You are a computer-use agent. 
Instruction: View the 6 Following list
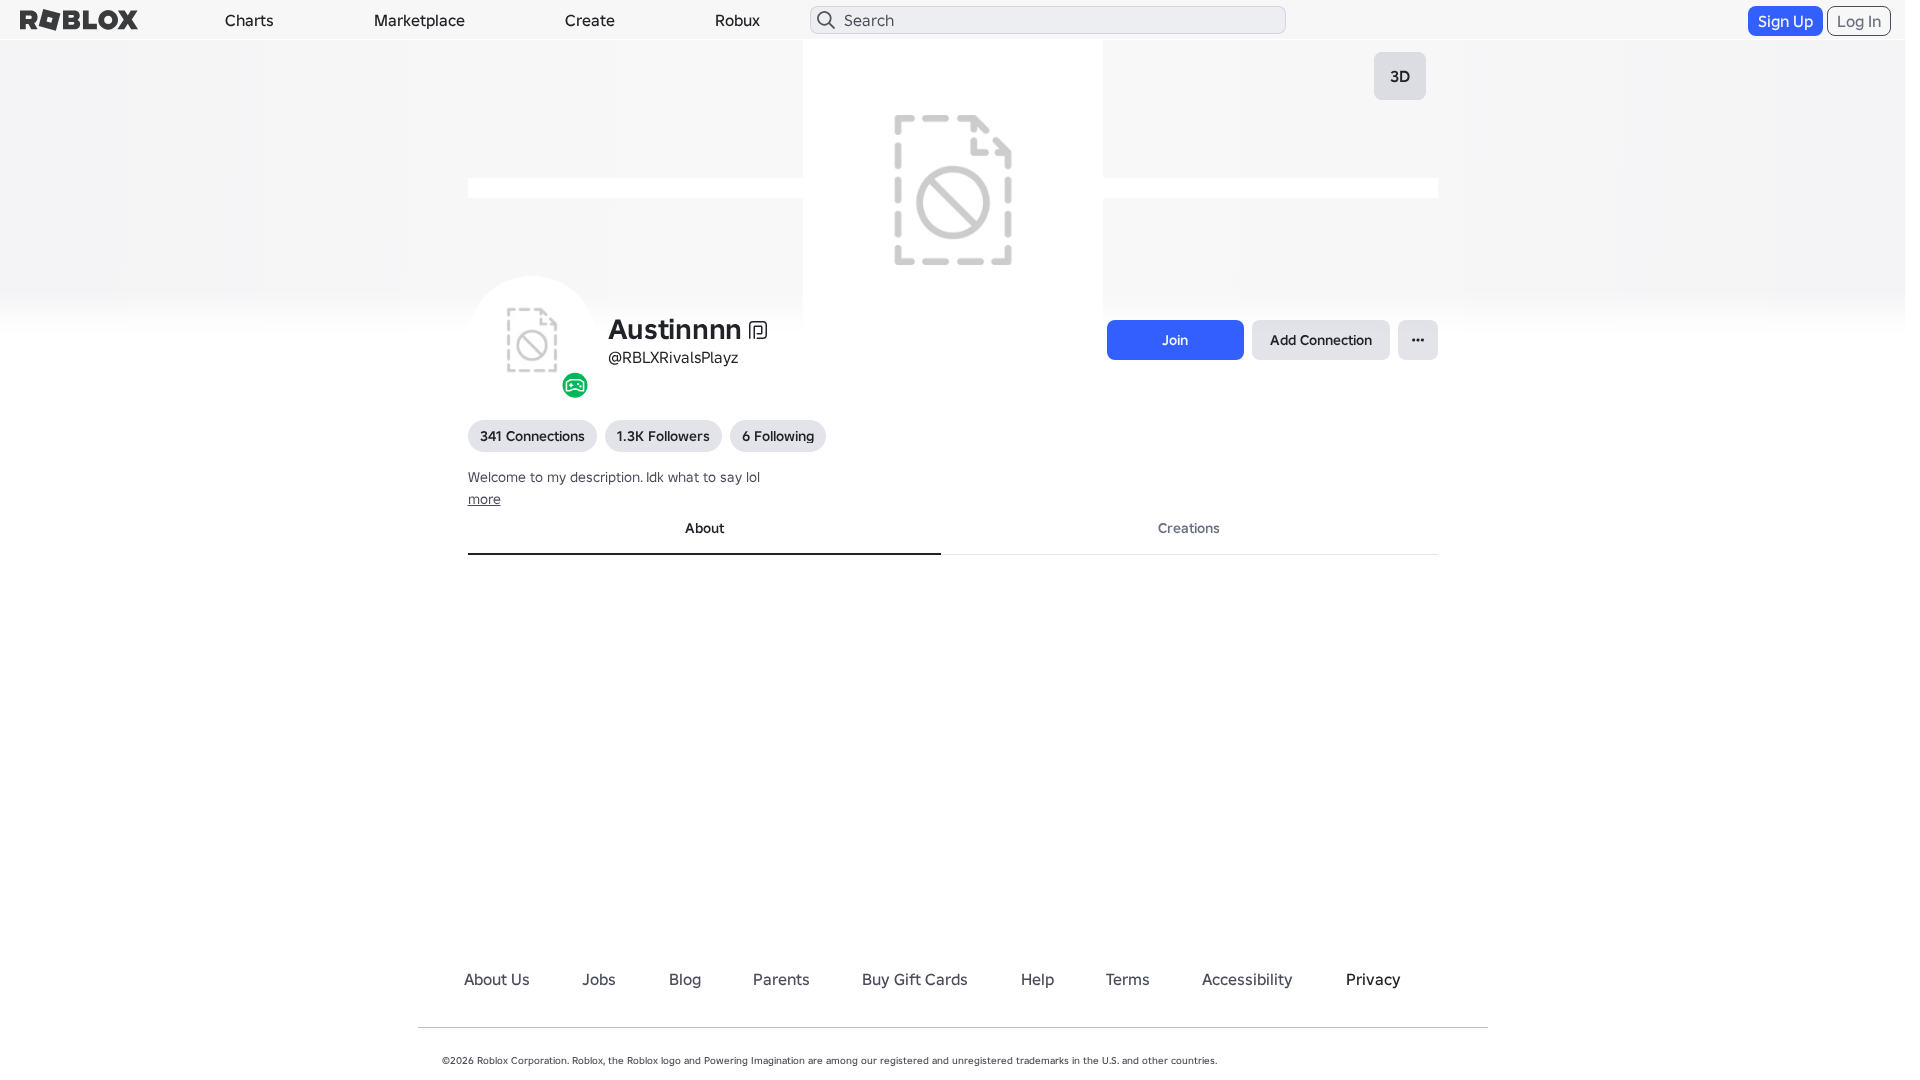(778, 436)
